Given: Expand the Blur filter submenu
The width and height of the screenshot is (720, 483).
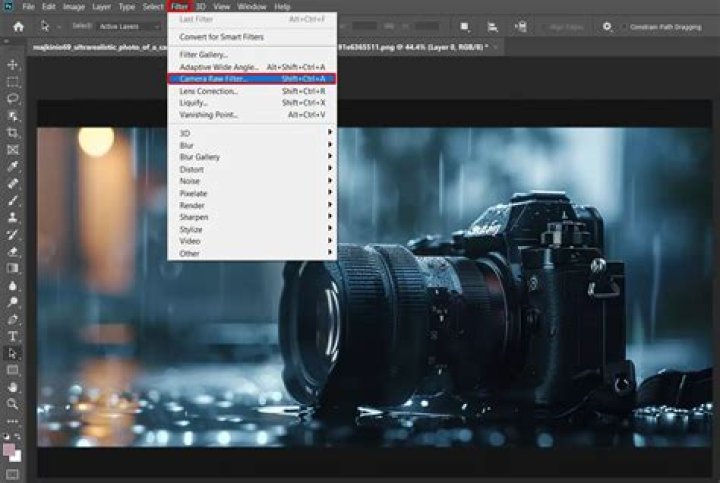Looking at the screenshot, I should 252,145.
